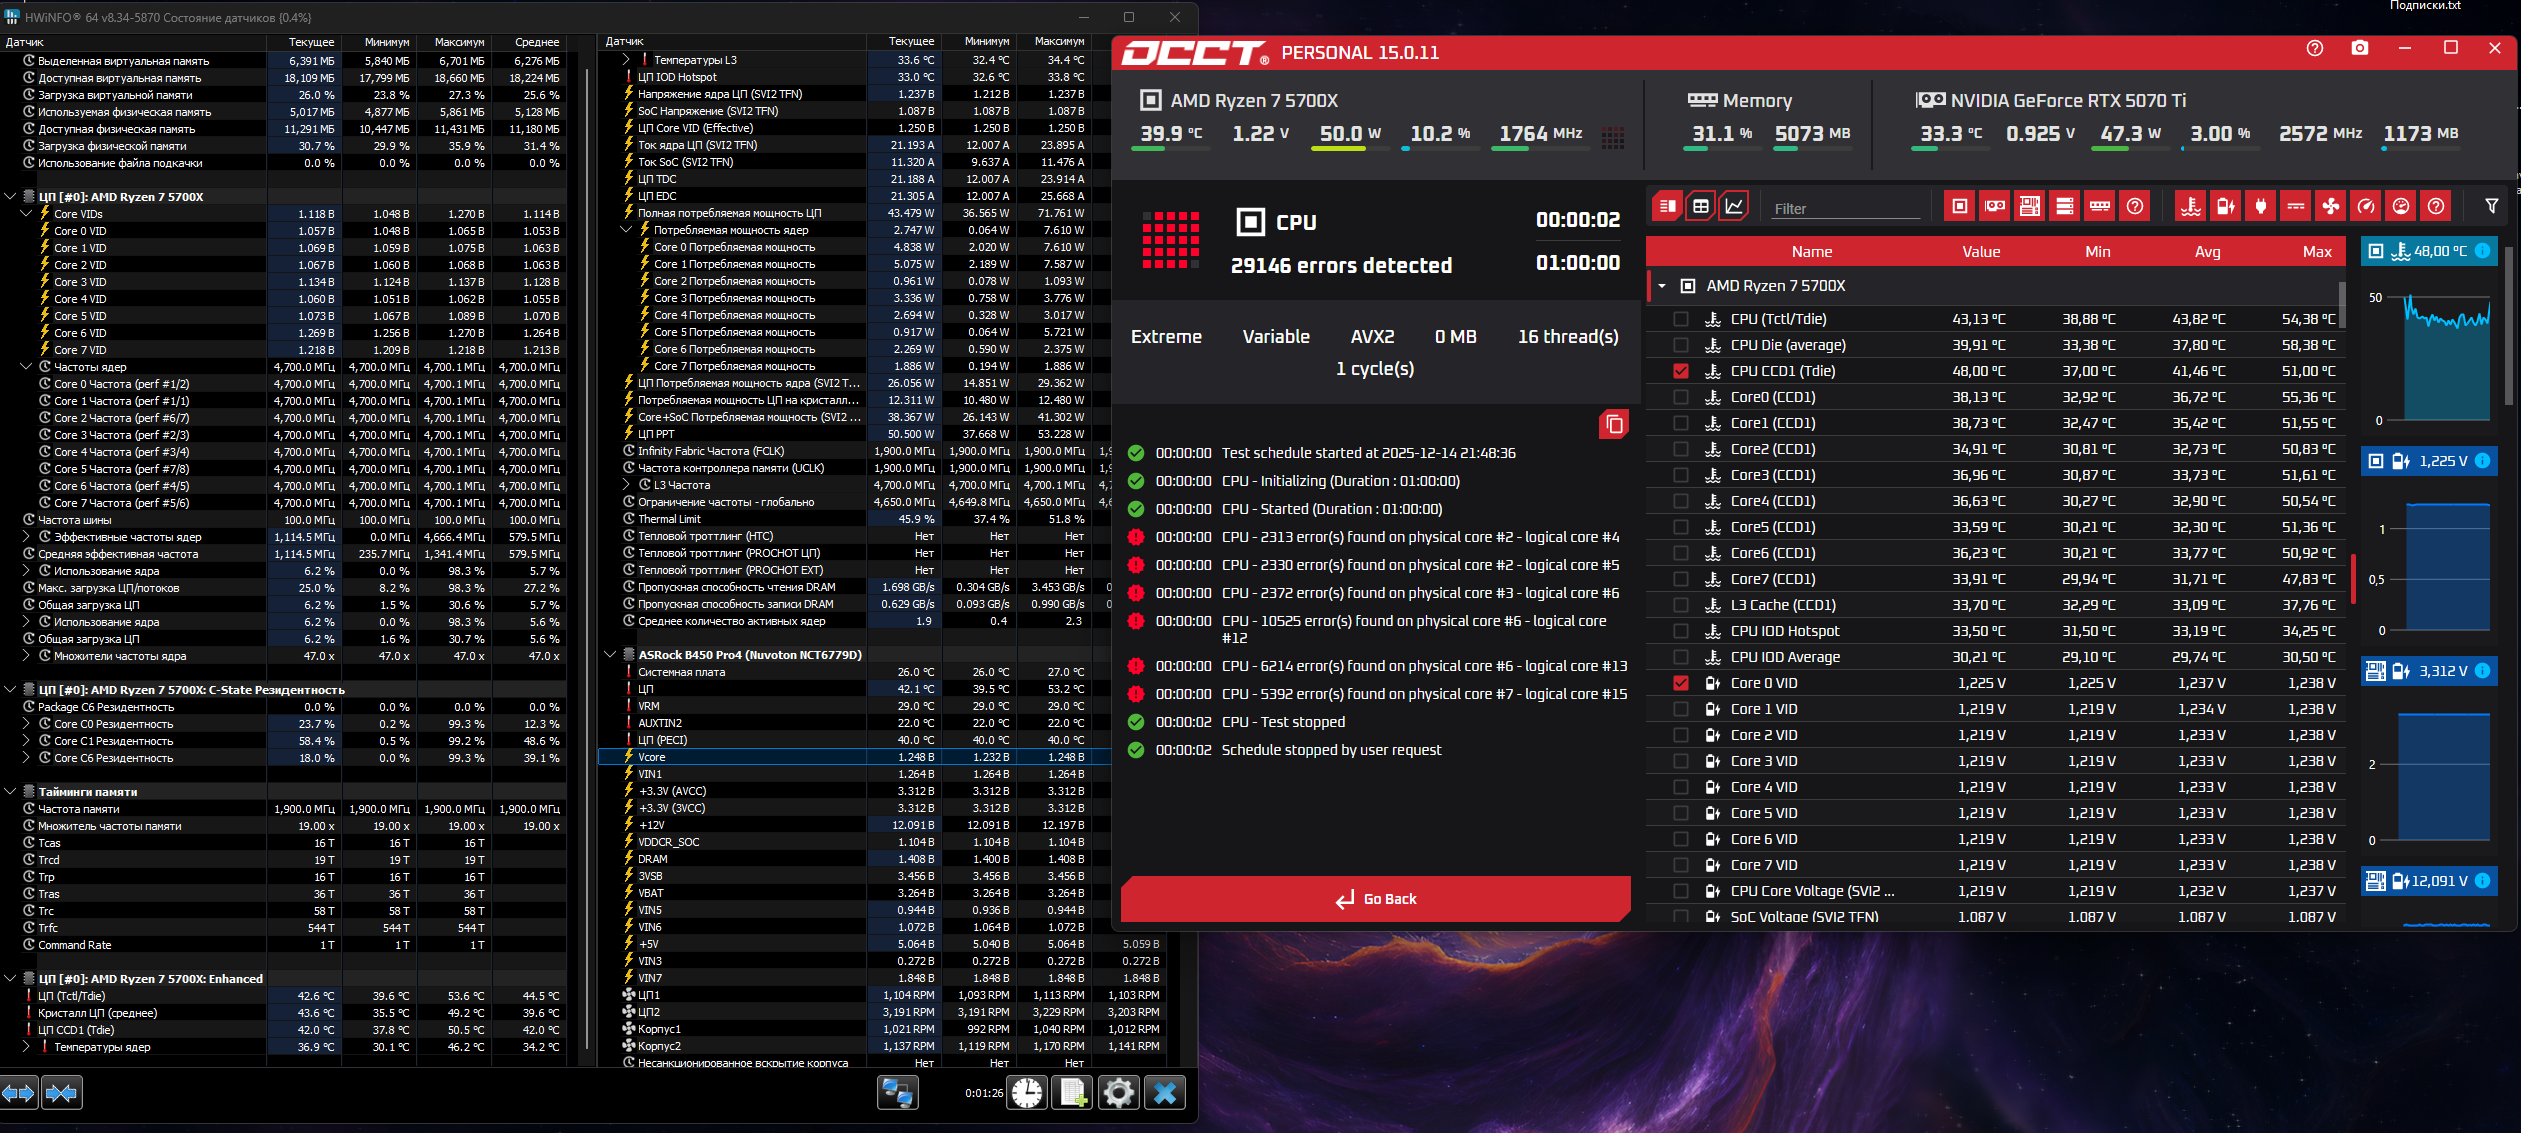Switch to graph view in sensor panel
This screenshot has height=1133, width=2521.
(x=1733, y=207)
